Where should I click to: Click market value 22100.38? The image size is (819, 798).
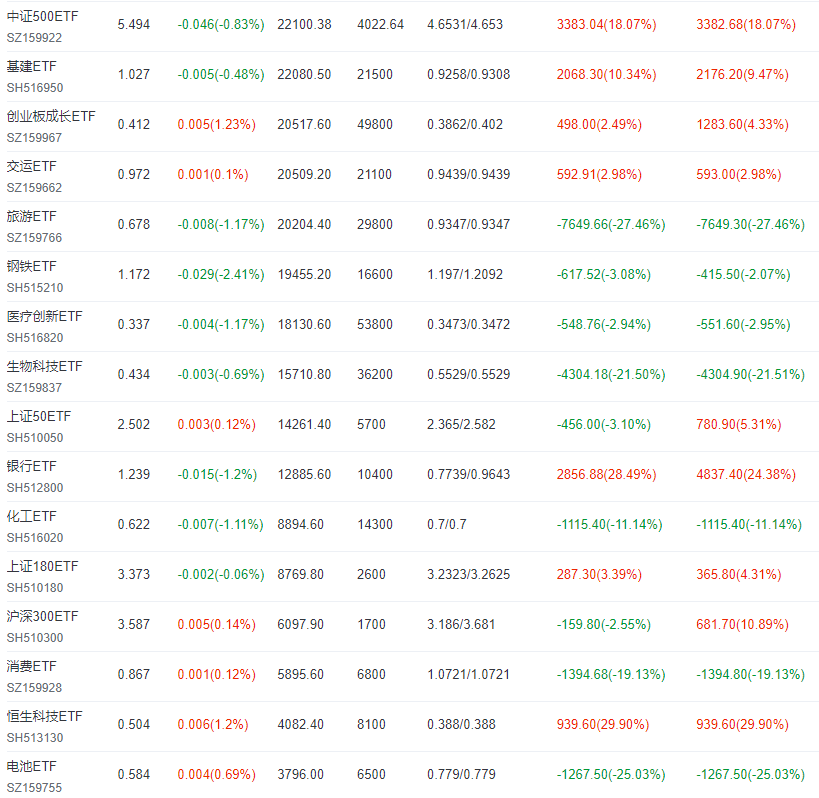(304, 25)
